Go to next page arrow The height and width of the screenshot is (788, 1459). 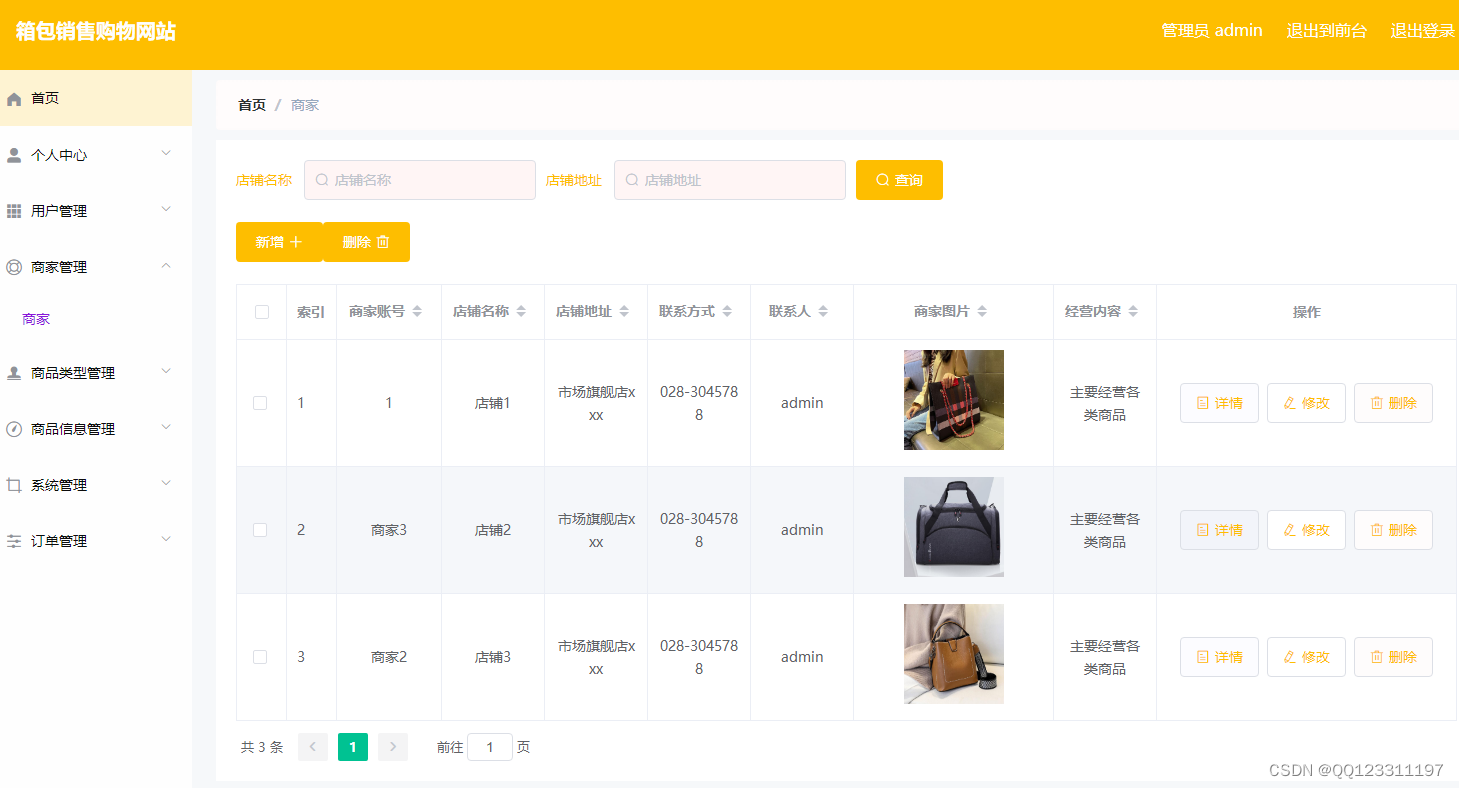393,747
